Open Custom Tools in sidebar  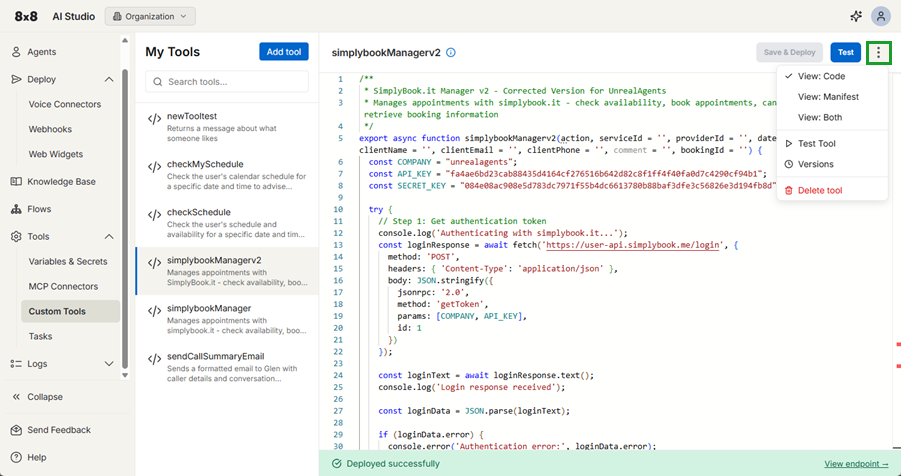click(x=71, y=311)
